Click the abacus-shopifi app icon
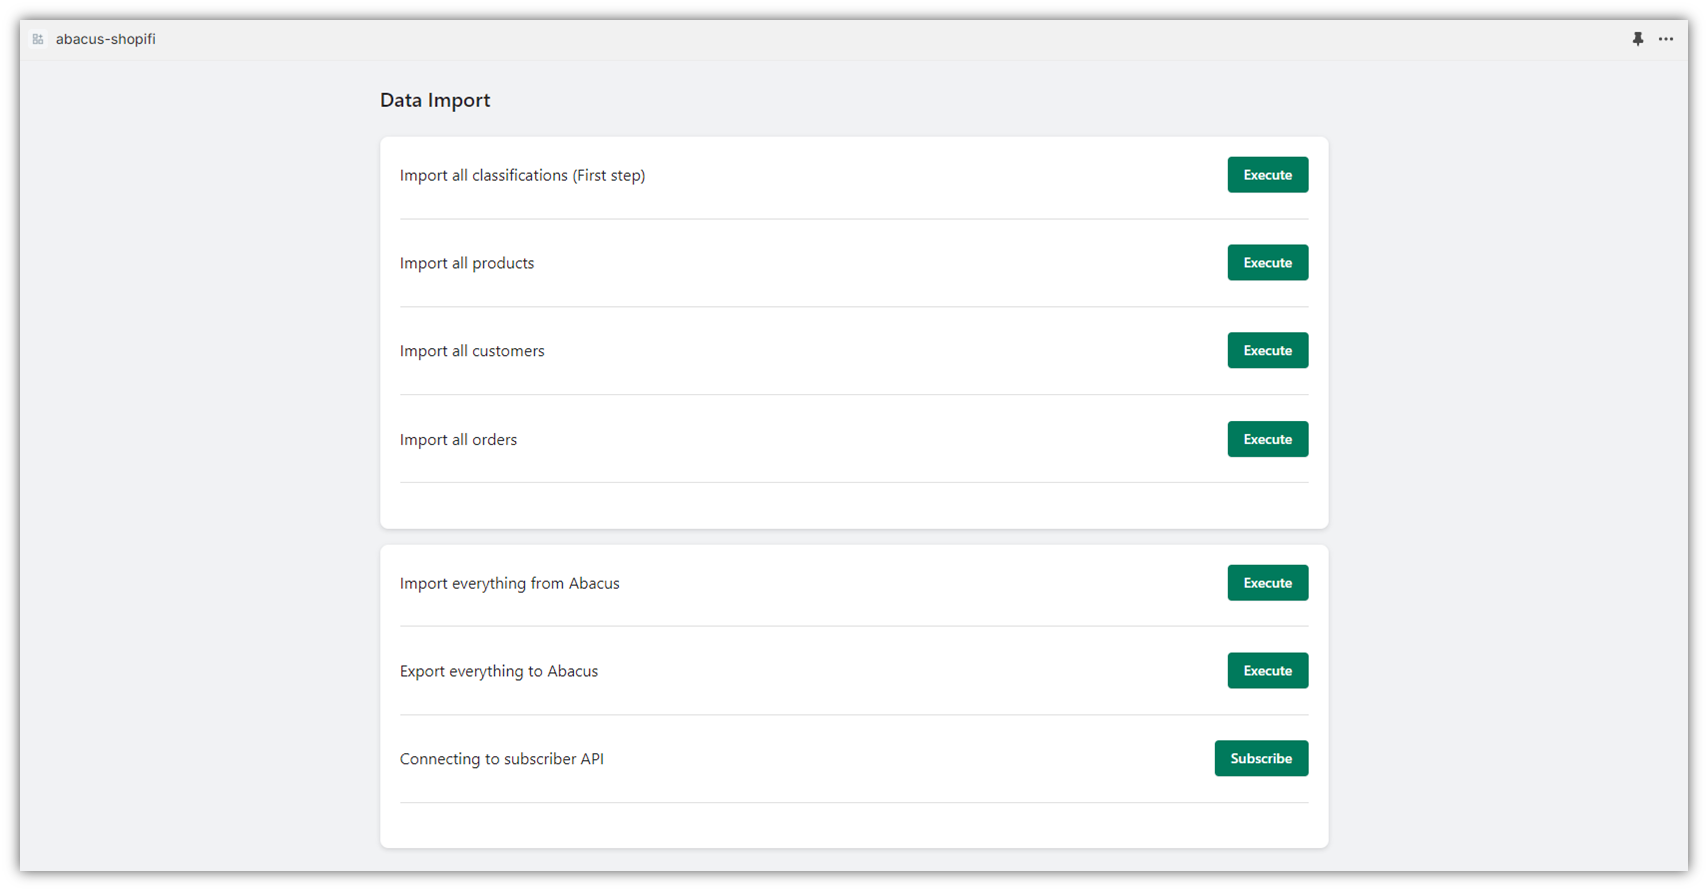This screenshot has width=1708, height=891. tap(38, 39)
